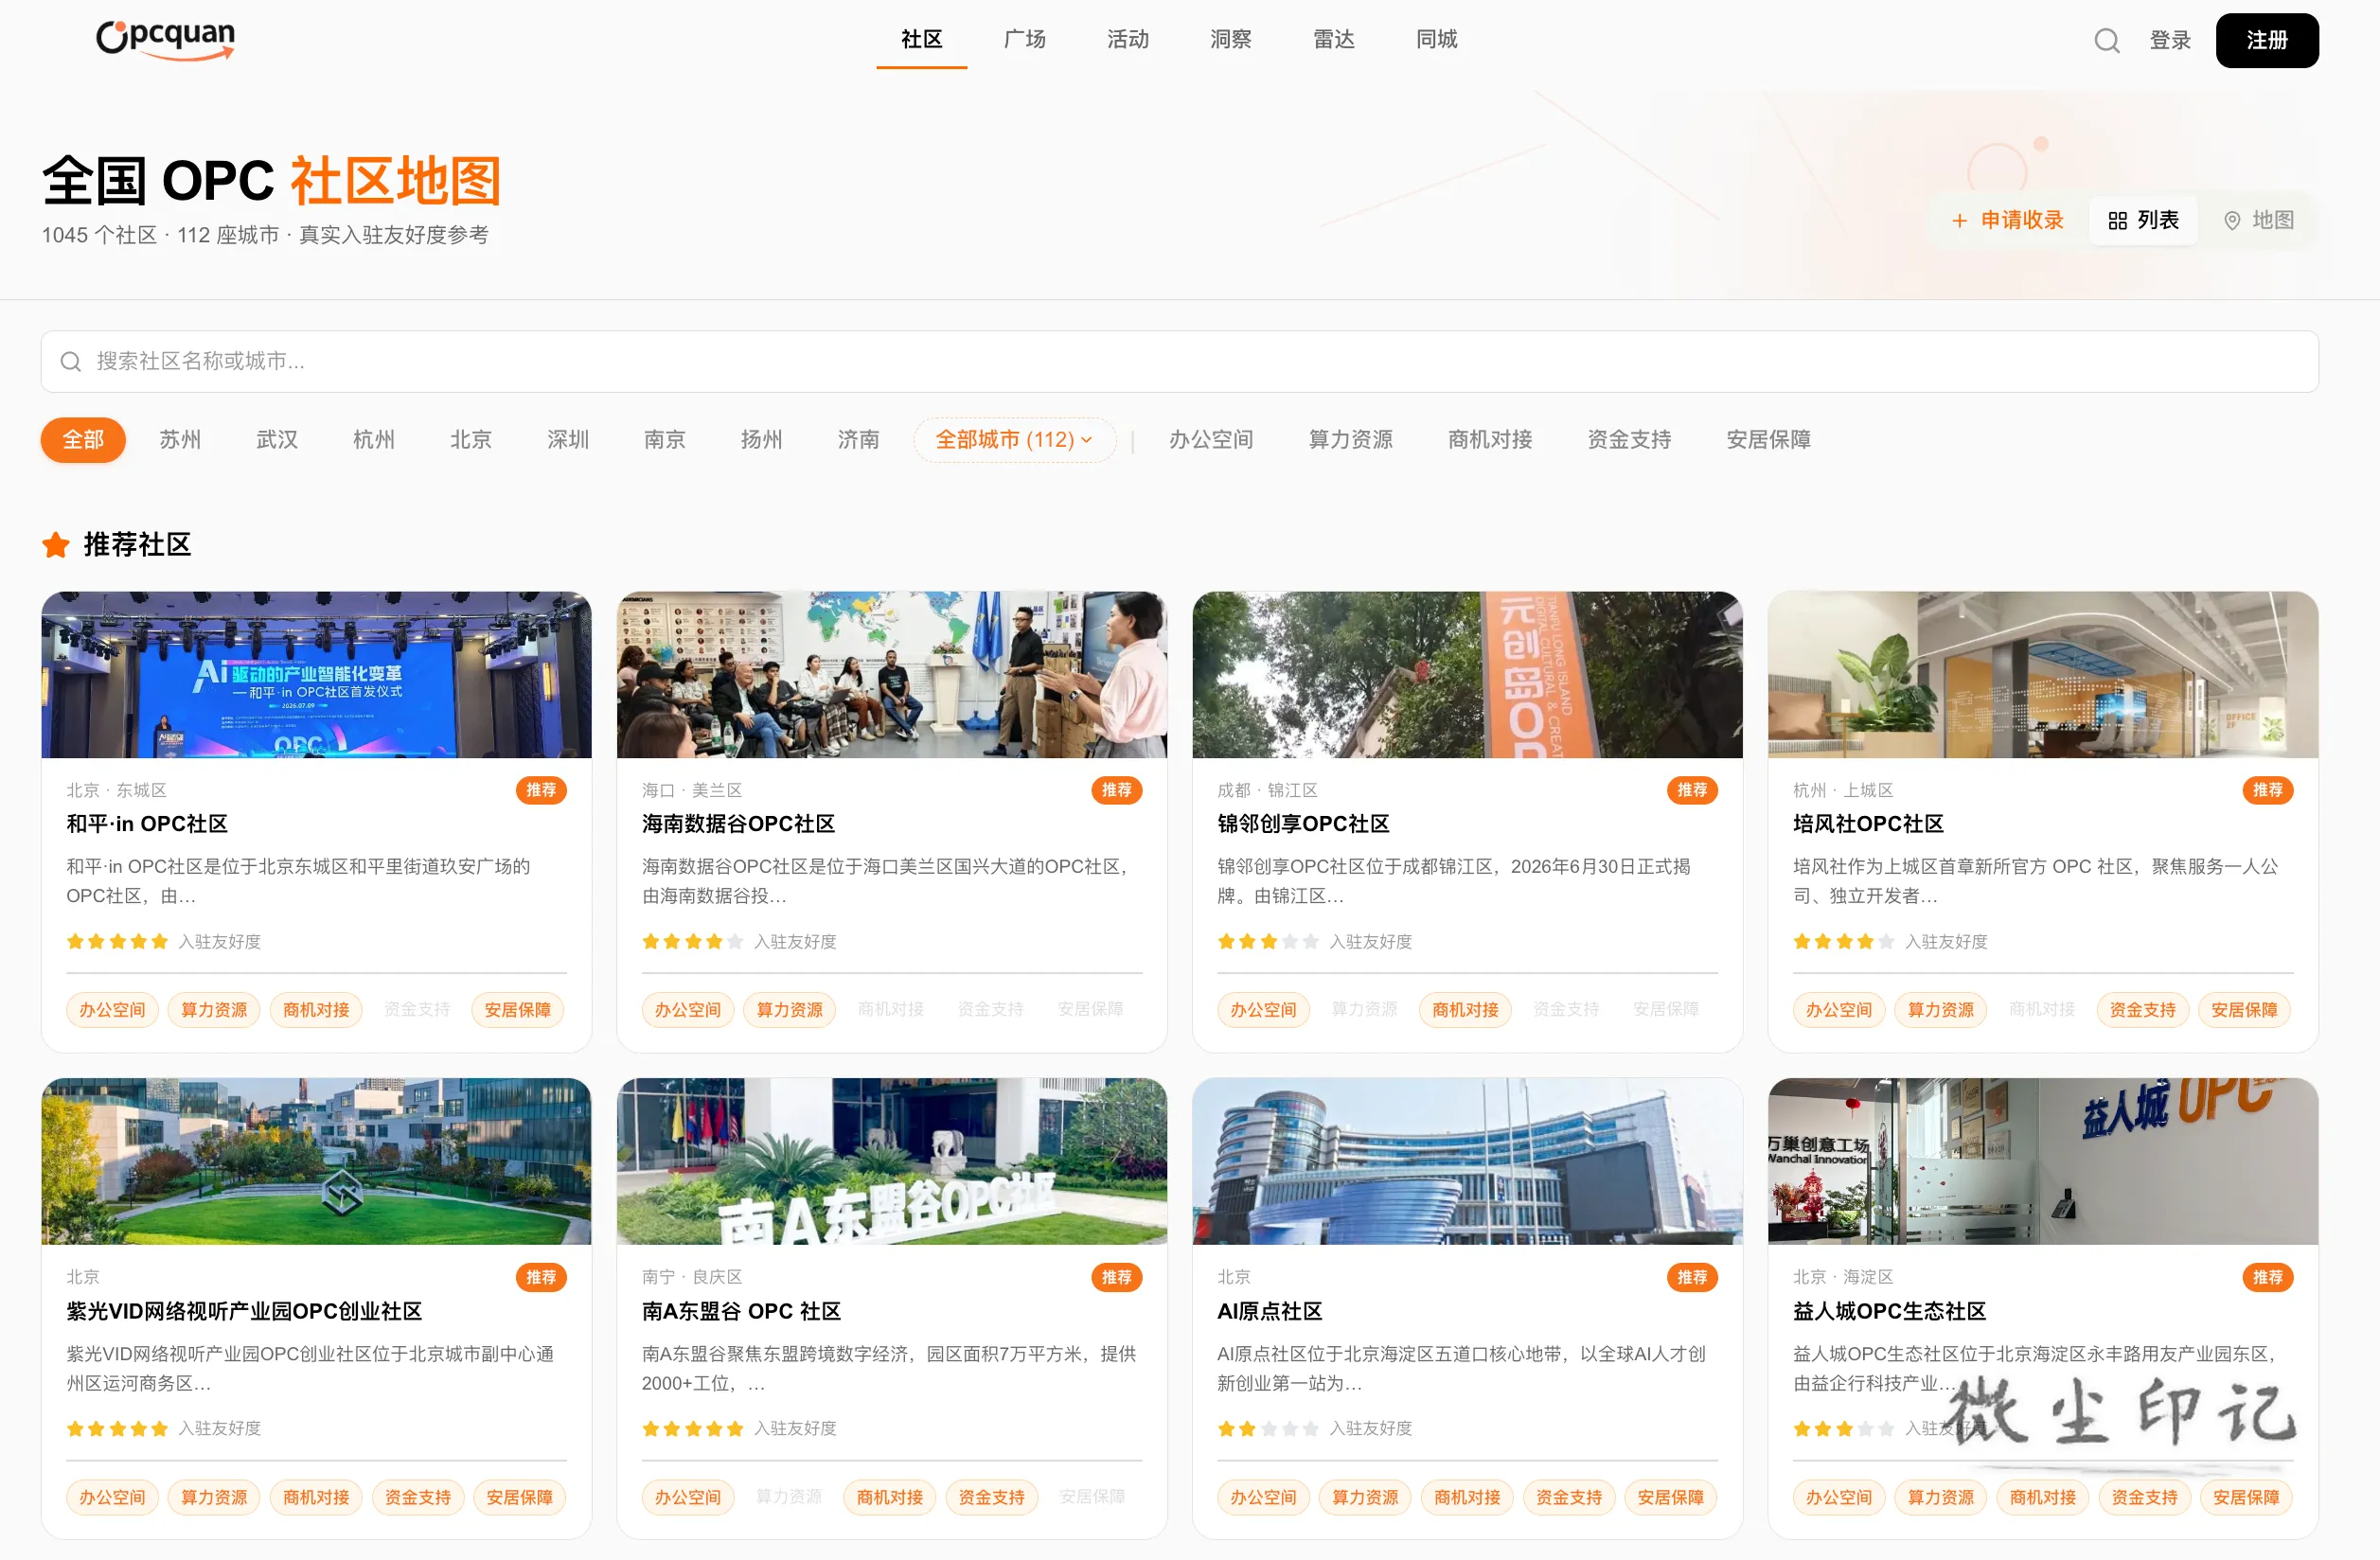The width and height of the screenshot is (2380, 1560).
Task: Open 和平·in OPC社区 card image
Action: click(316, 674)
